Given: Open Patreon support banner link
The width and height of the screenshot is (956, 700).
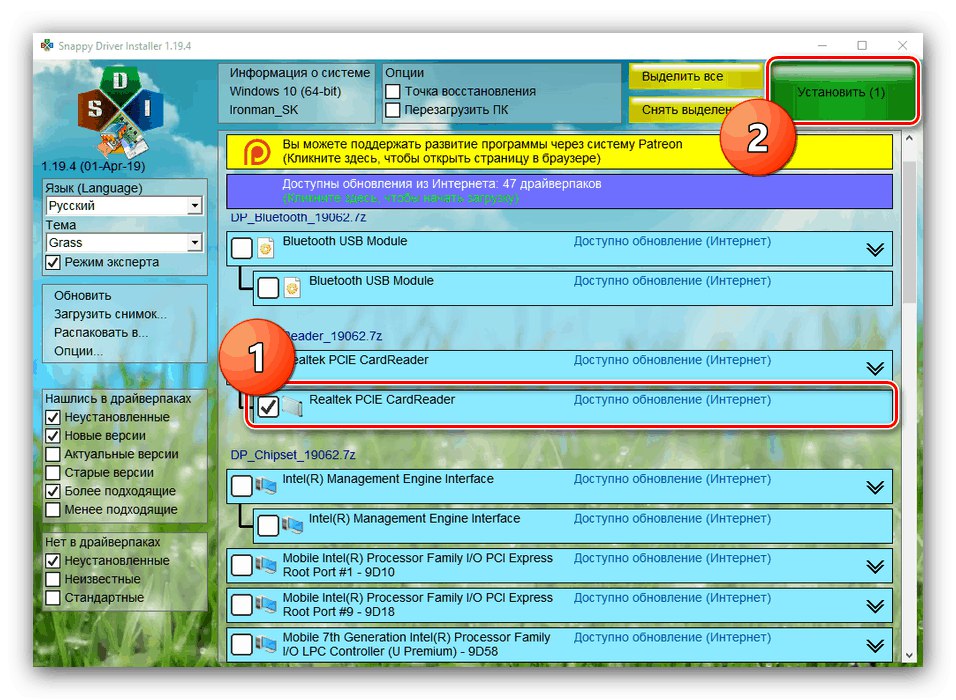Looking at the screenshot, I should 559,152.
